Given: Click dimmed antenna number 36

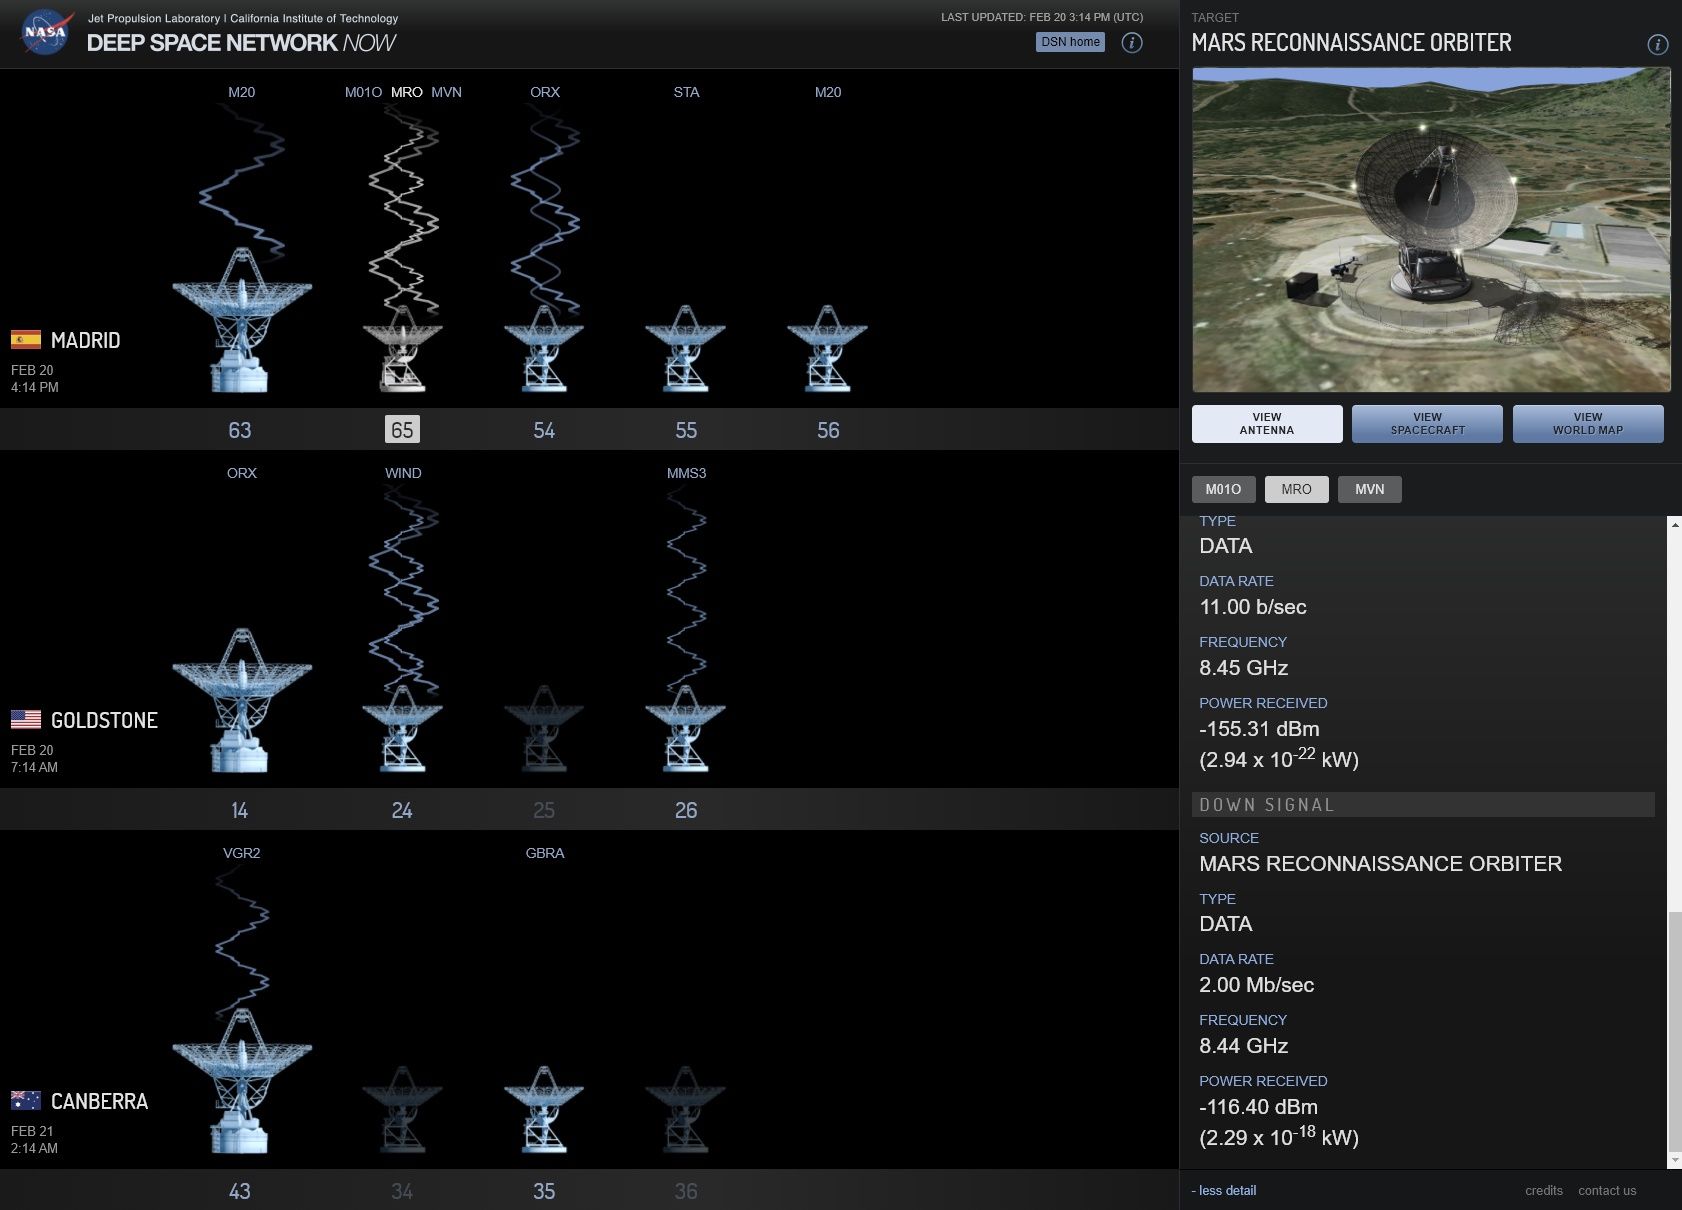Looking at the screenshot, I should click(x=686, y=1191).
